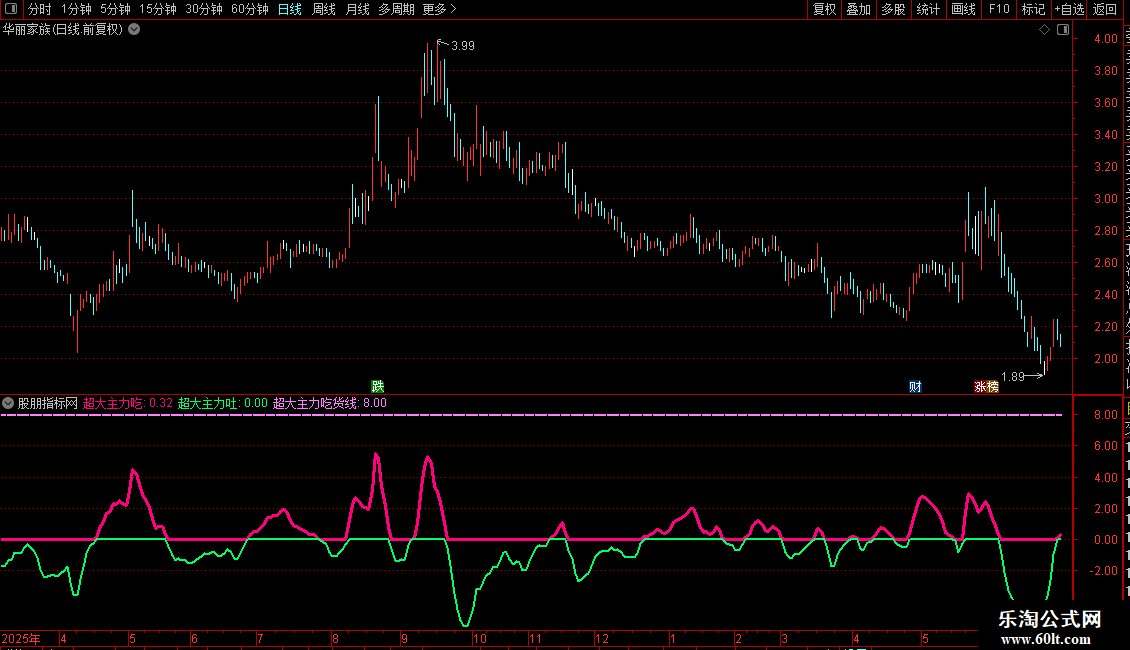Click the diamond icon in chart corner
This screenshot has width=1130, height=650.
[1044, 30]
